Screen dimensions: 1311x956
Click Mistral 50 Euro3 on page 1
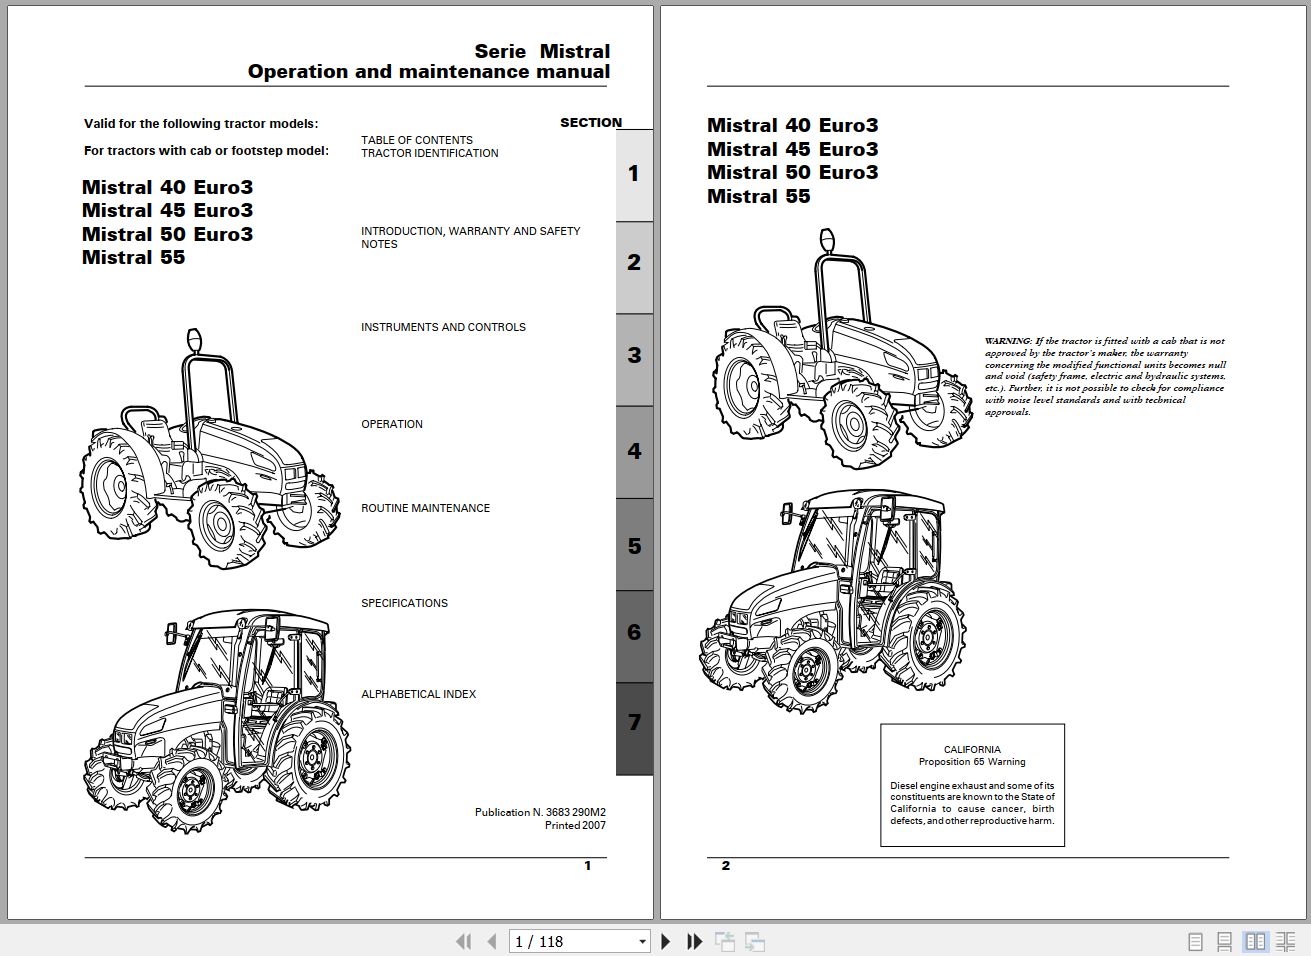coord(167,234)
